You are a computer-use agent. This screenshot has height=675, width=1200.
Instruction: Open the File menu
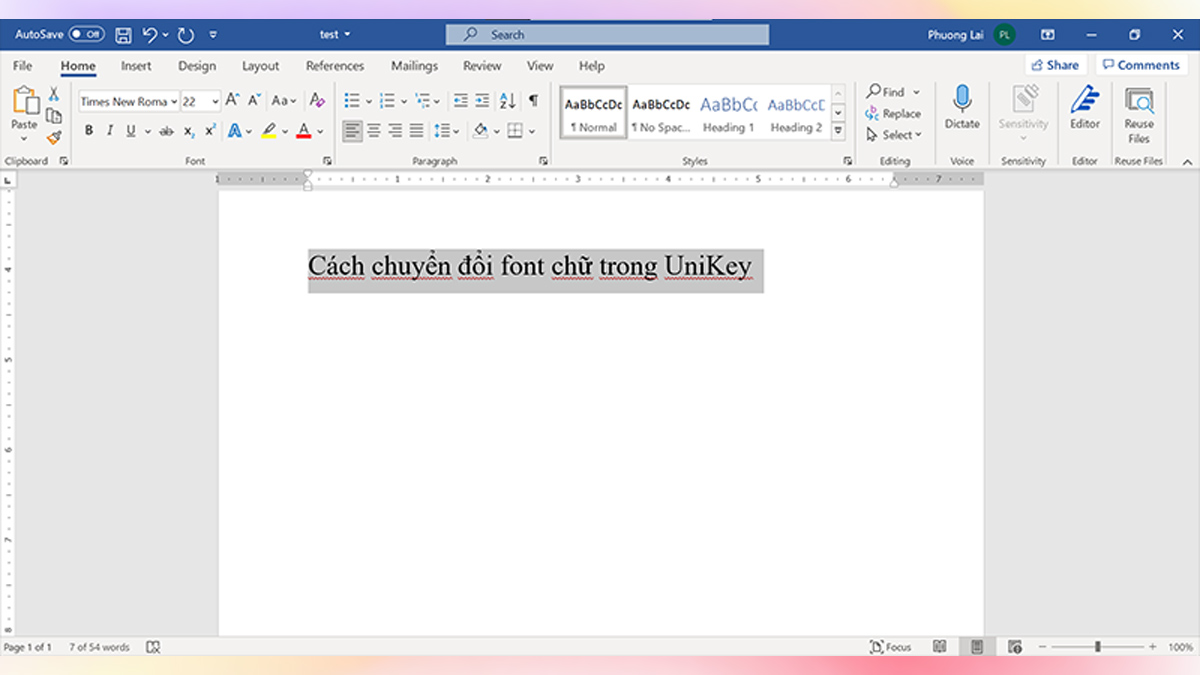click(22, 66)
